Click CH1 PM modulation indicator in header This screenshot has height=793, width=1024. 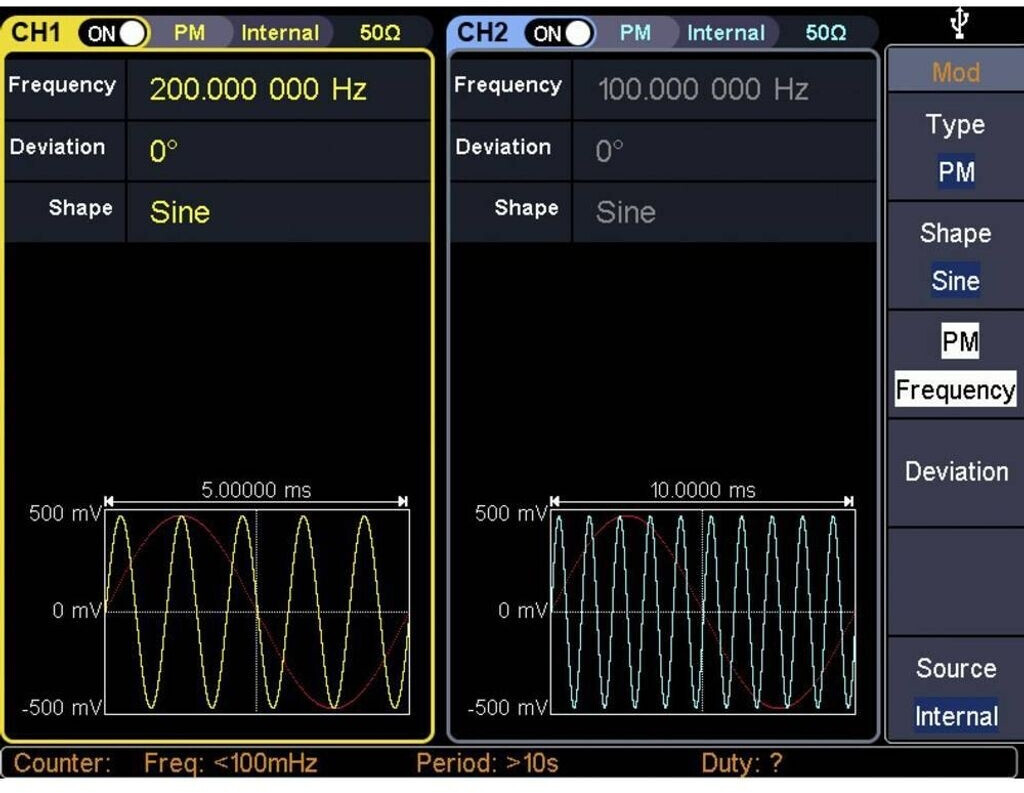click(189, 33)
